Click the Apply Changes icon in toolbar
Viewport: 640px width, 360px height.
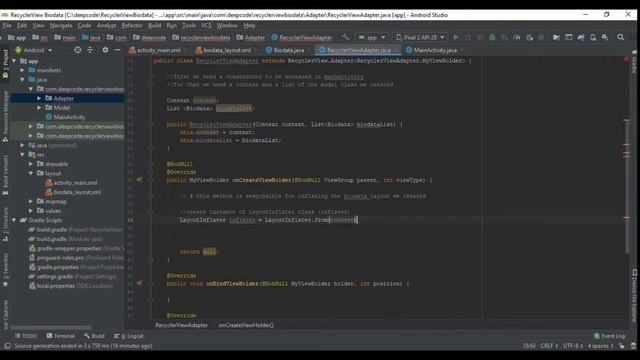tap(468, 37)
